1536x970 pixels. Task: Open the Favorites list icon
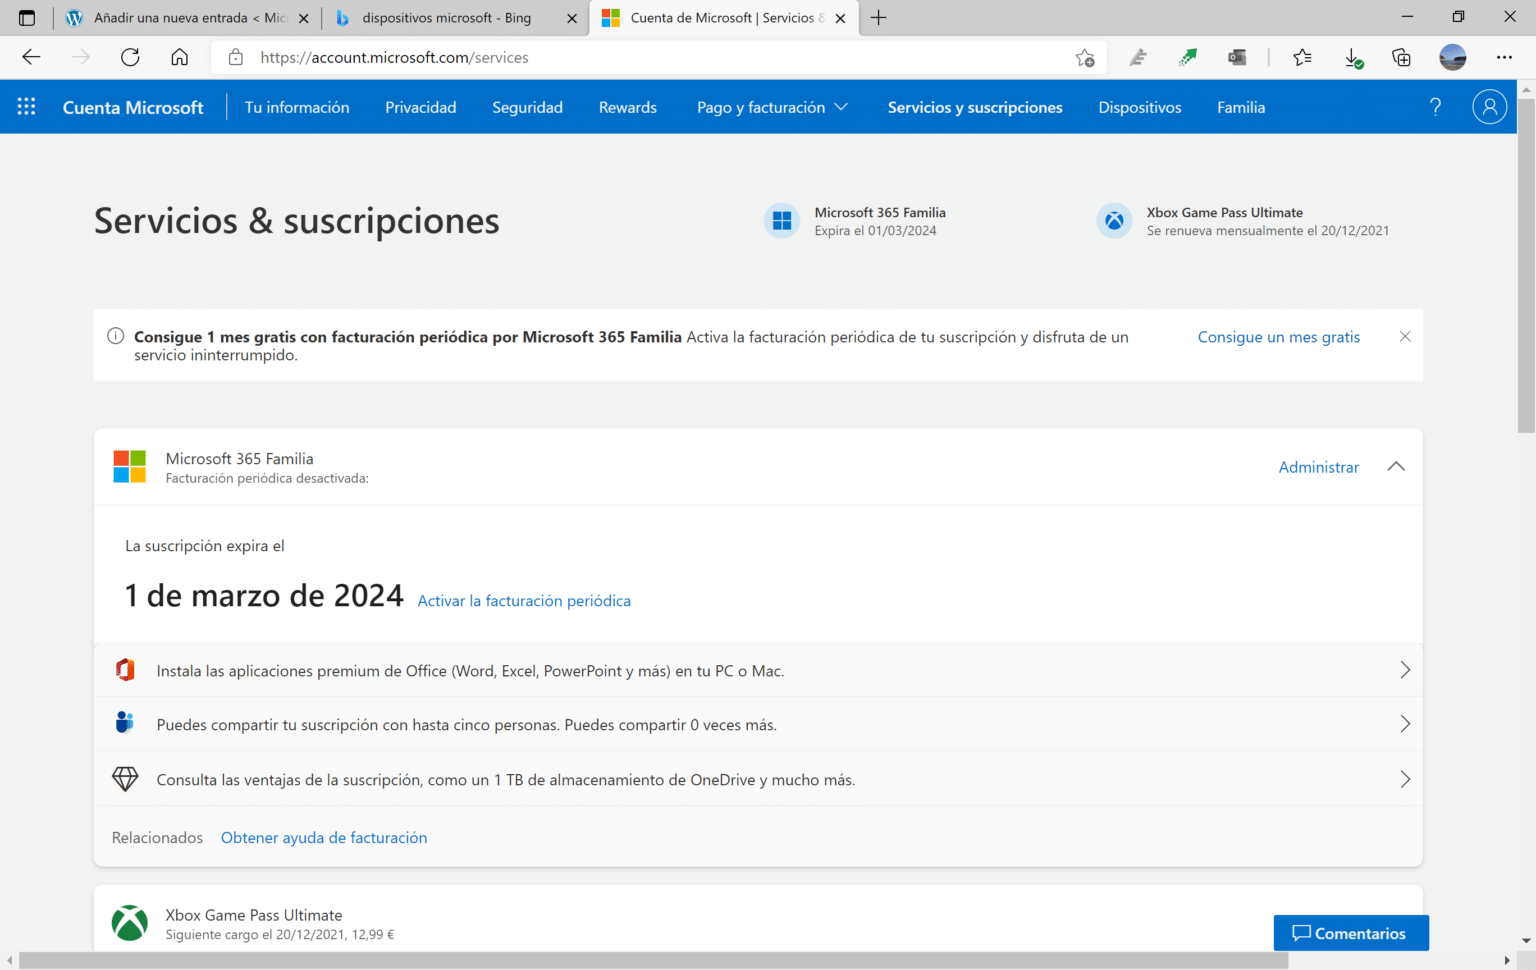[x=1302, y=57]
